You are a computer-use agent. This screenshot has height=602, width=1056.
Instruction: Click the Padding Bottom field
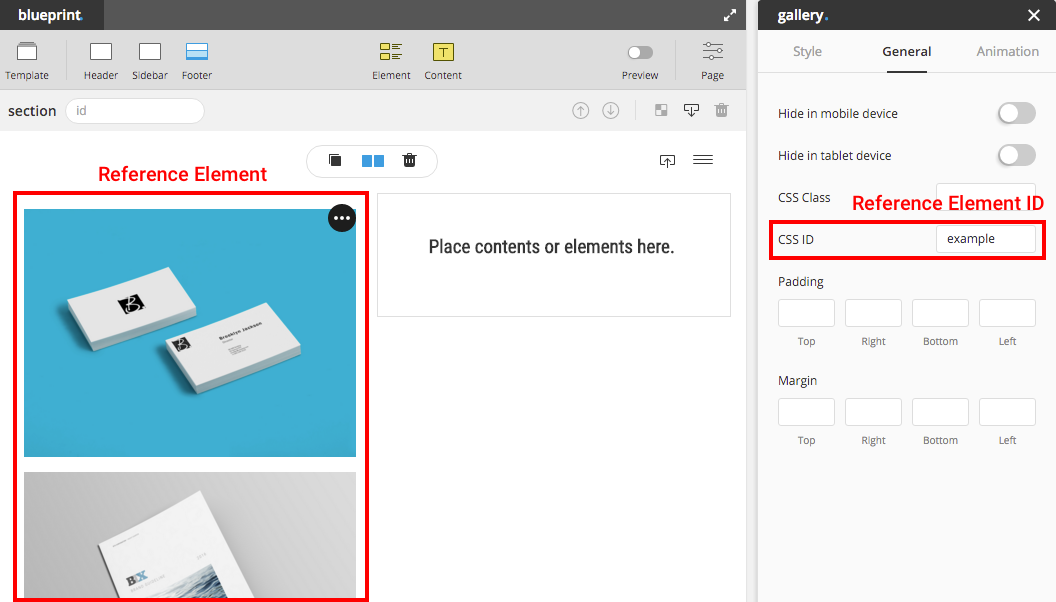(x=940, y=313)
